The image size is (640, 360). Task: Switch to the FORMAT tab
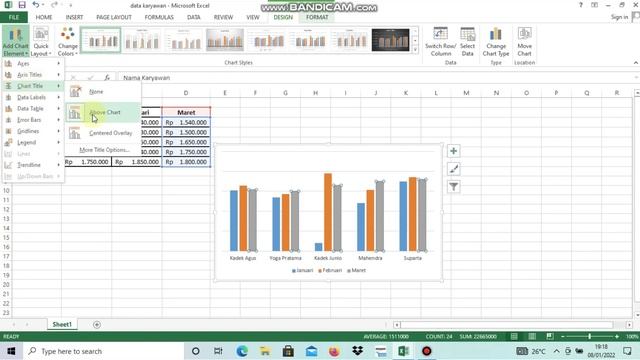tap(317, 17)
